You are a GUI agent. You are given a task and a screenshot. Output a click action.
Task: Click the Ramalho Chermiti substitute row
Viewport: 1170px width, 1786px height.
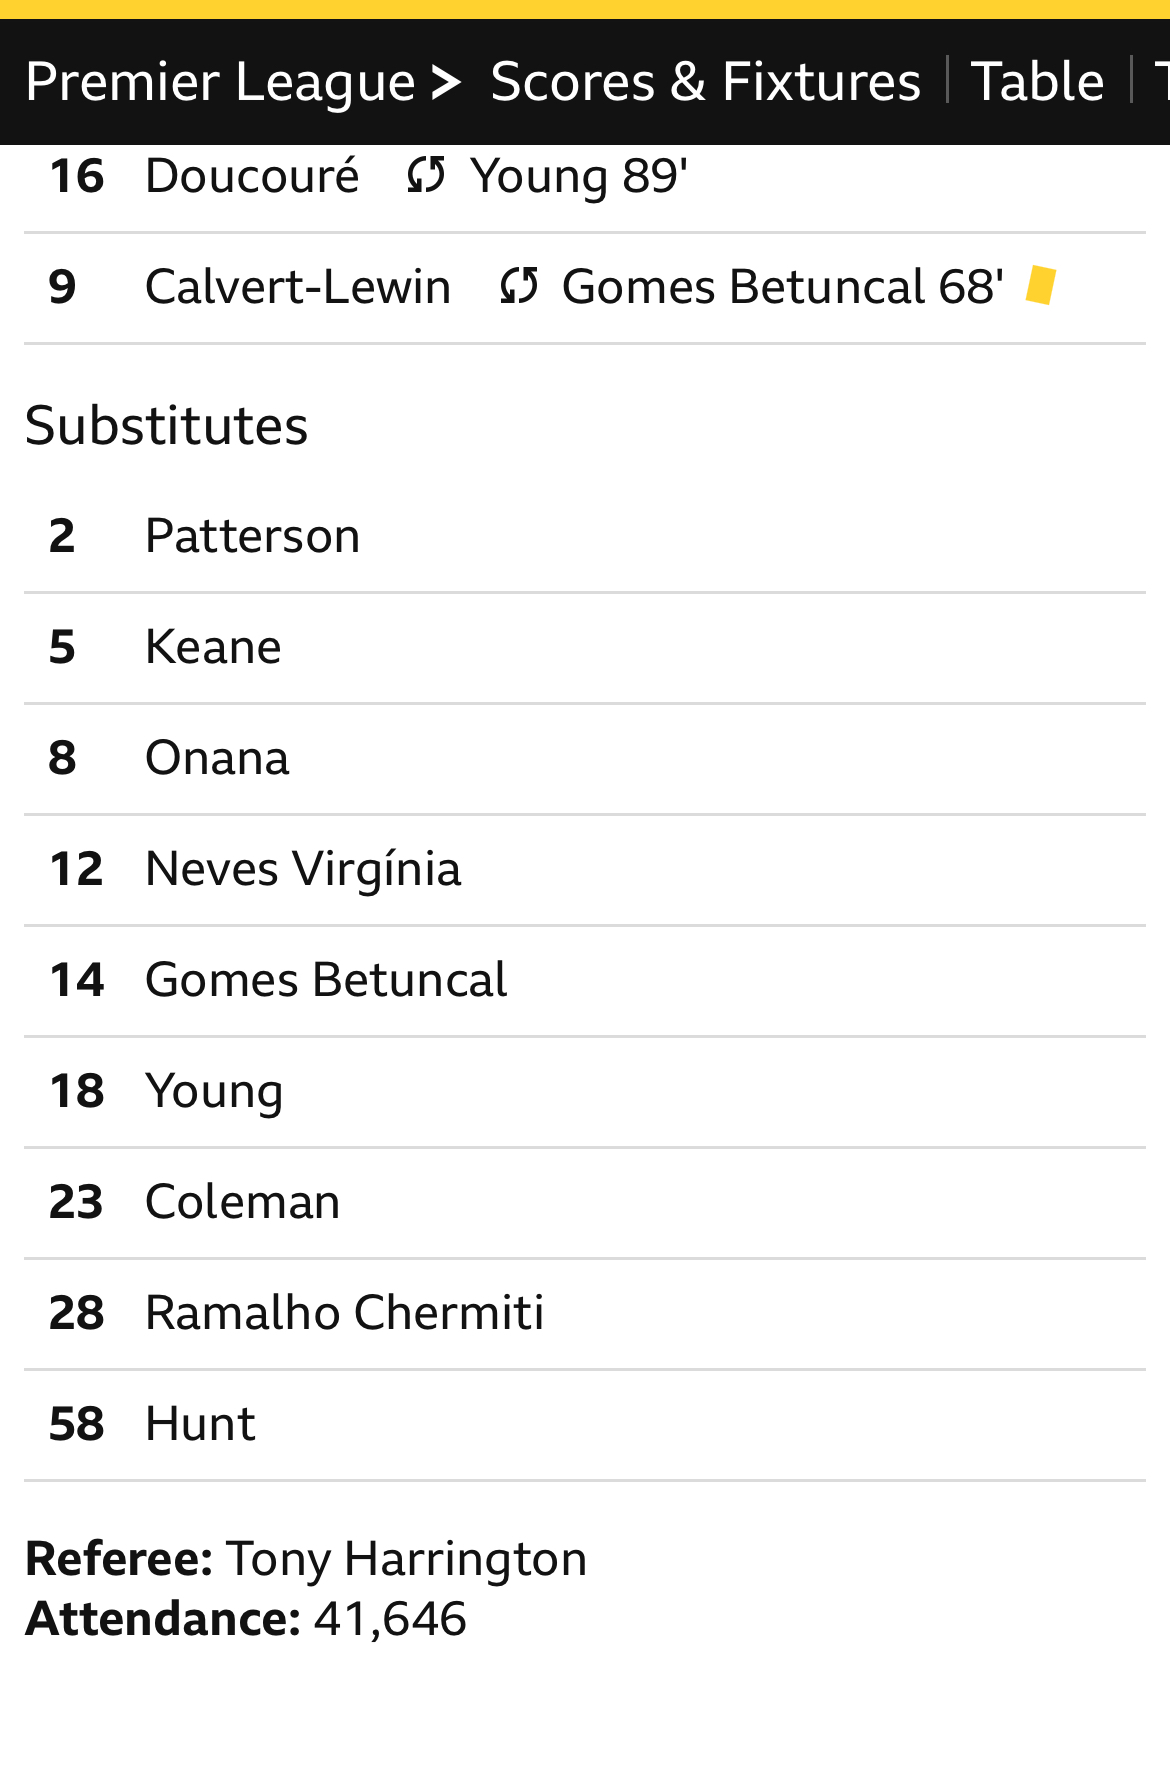pyautogui.click(x=585, y=1314)
